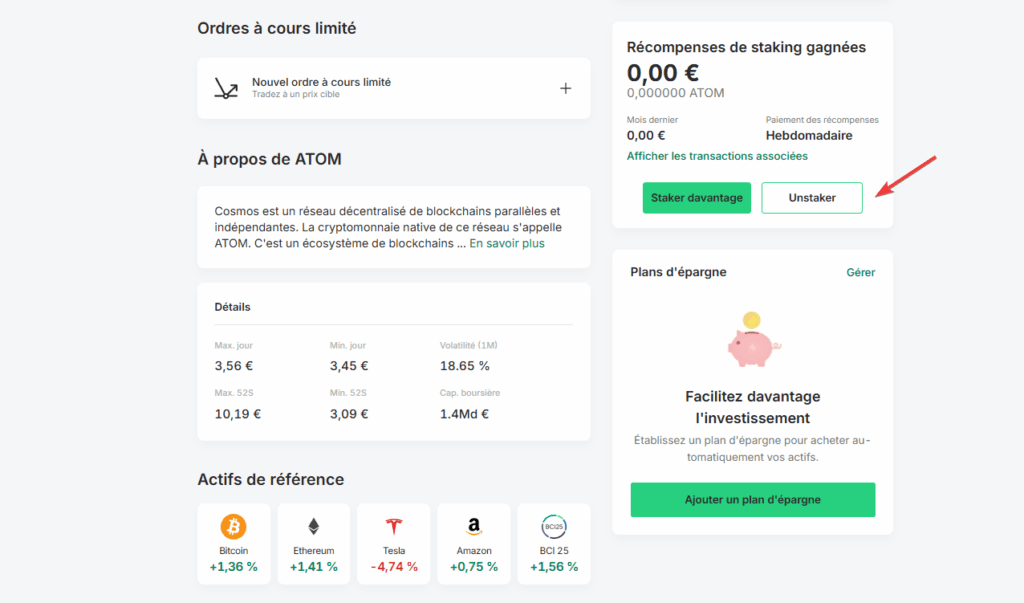
Task: Click the Cosmos description paragraph
Action: pos(389,227)
